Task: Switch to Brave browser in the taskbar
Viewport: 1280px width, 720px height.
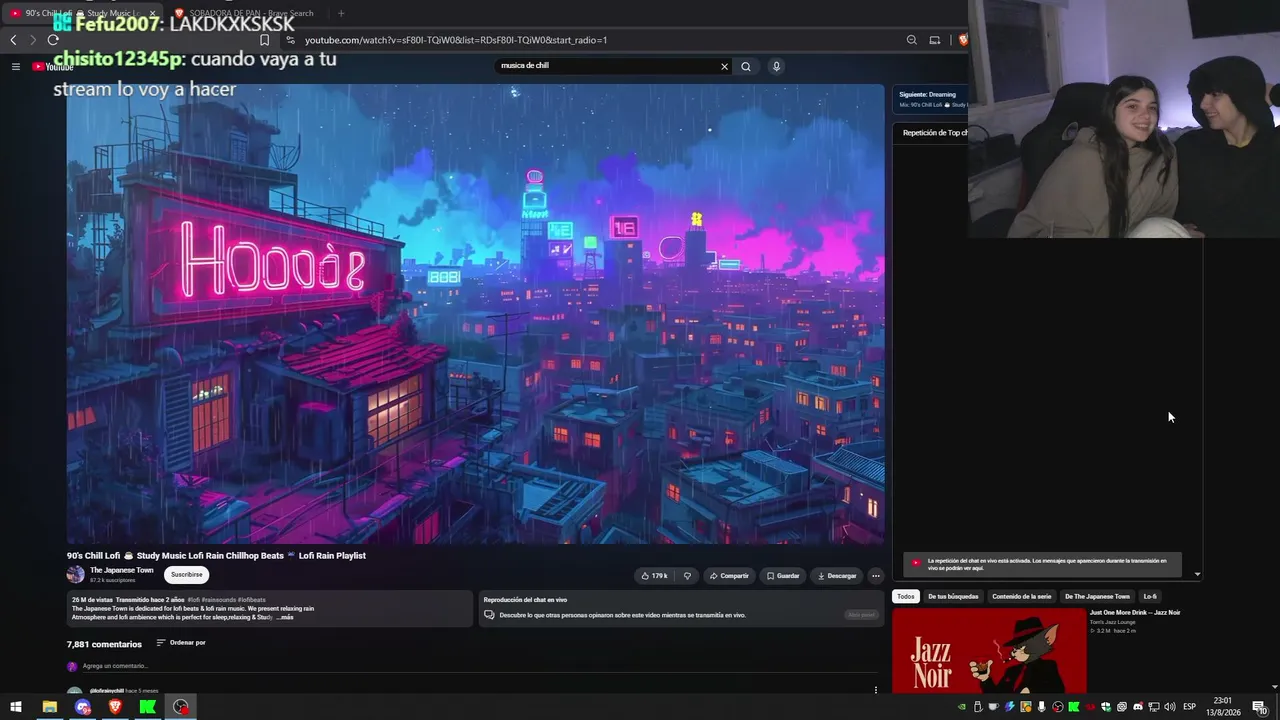Action: click(115, 707)
